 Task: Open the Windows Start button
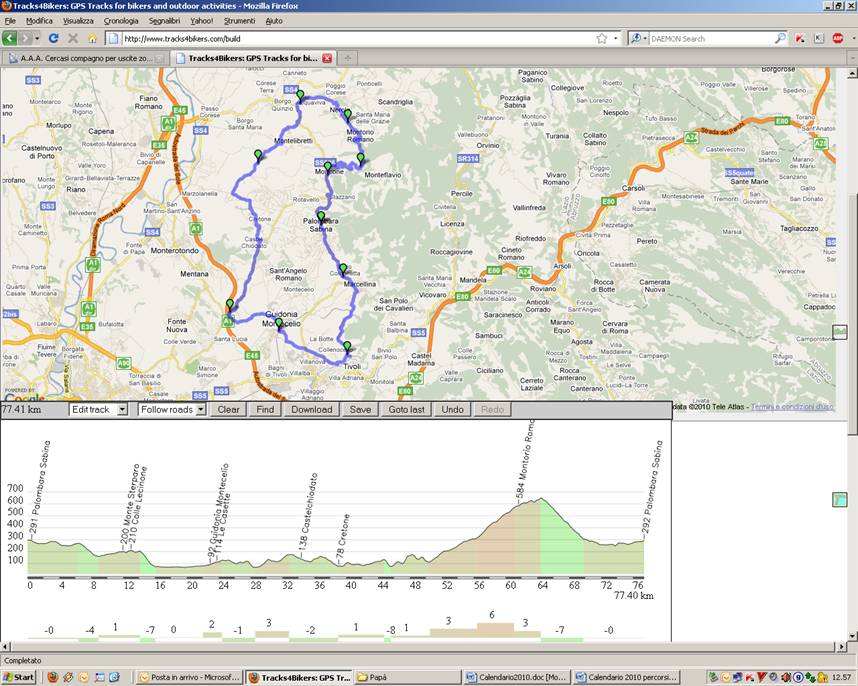coord(18,677)
